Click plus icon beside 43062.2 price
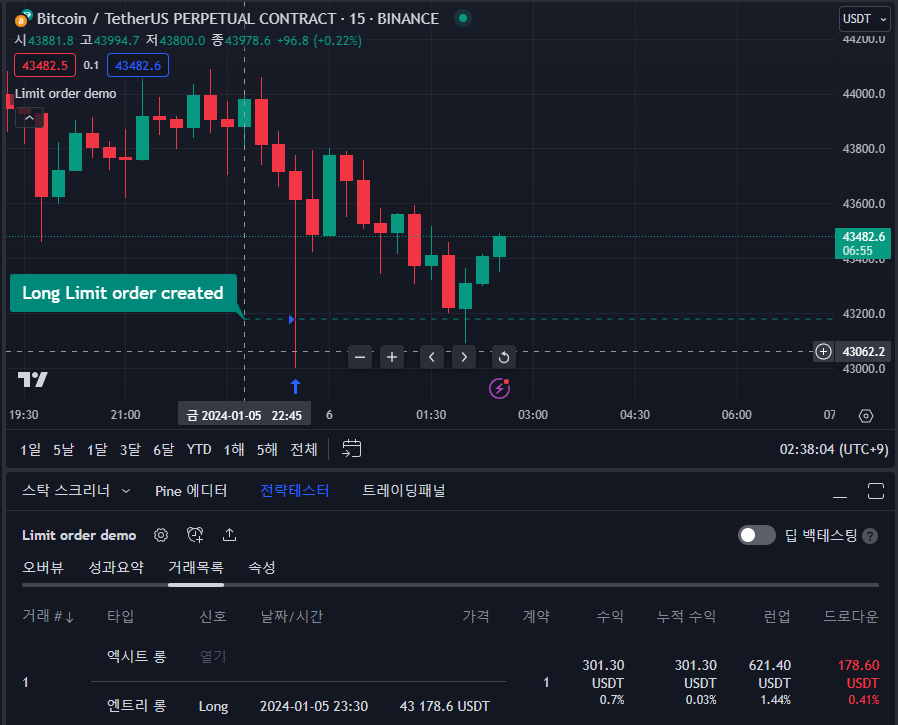 (823, 351)
